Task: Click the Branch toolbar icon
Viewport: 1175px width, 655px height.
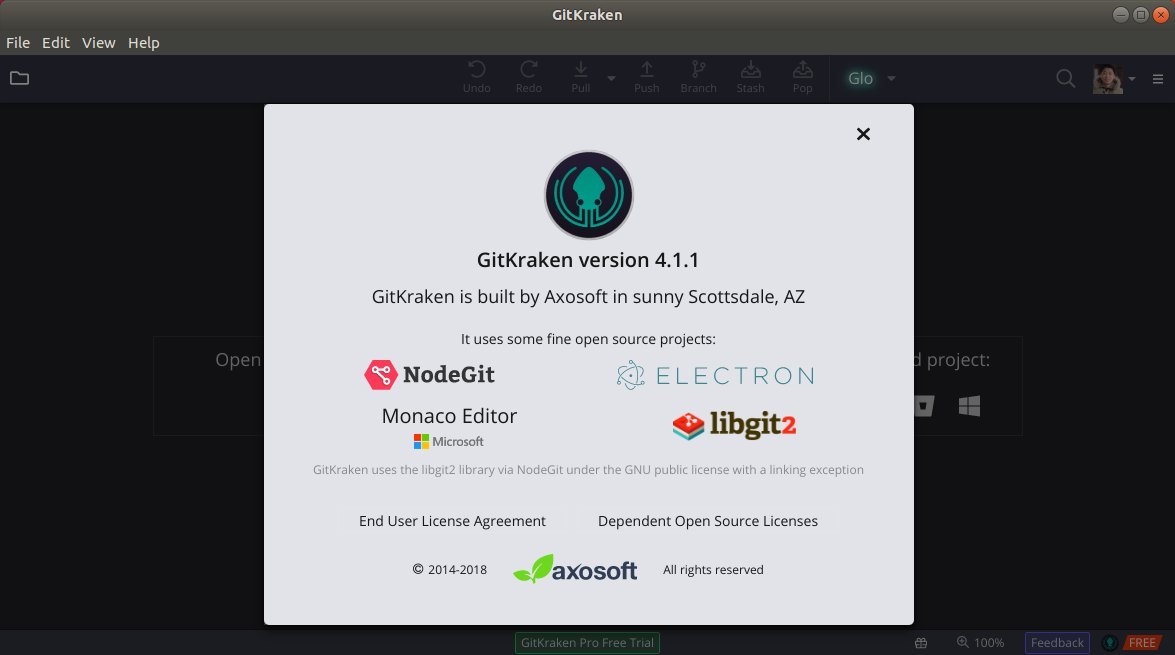Action: [x=698, y=77]
